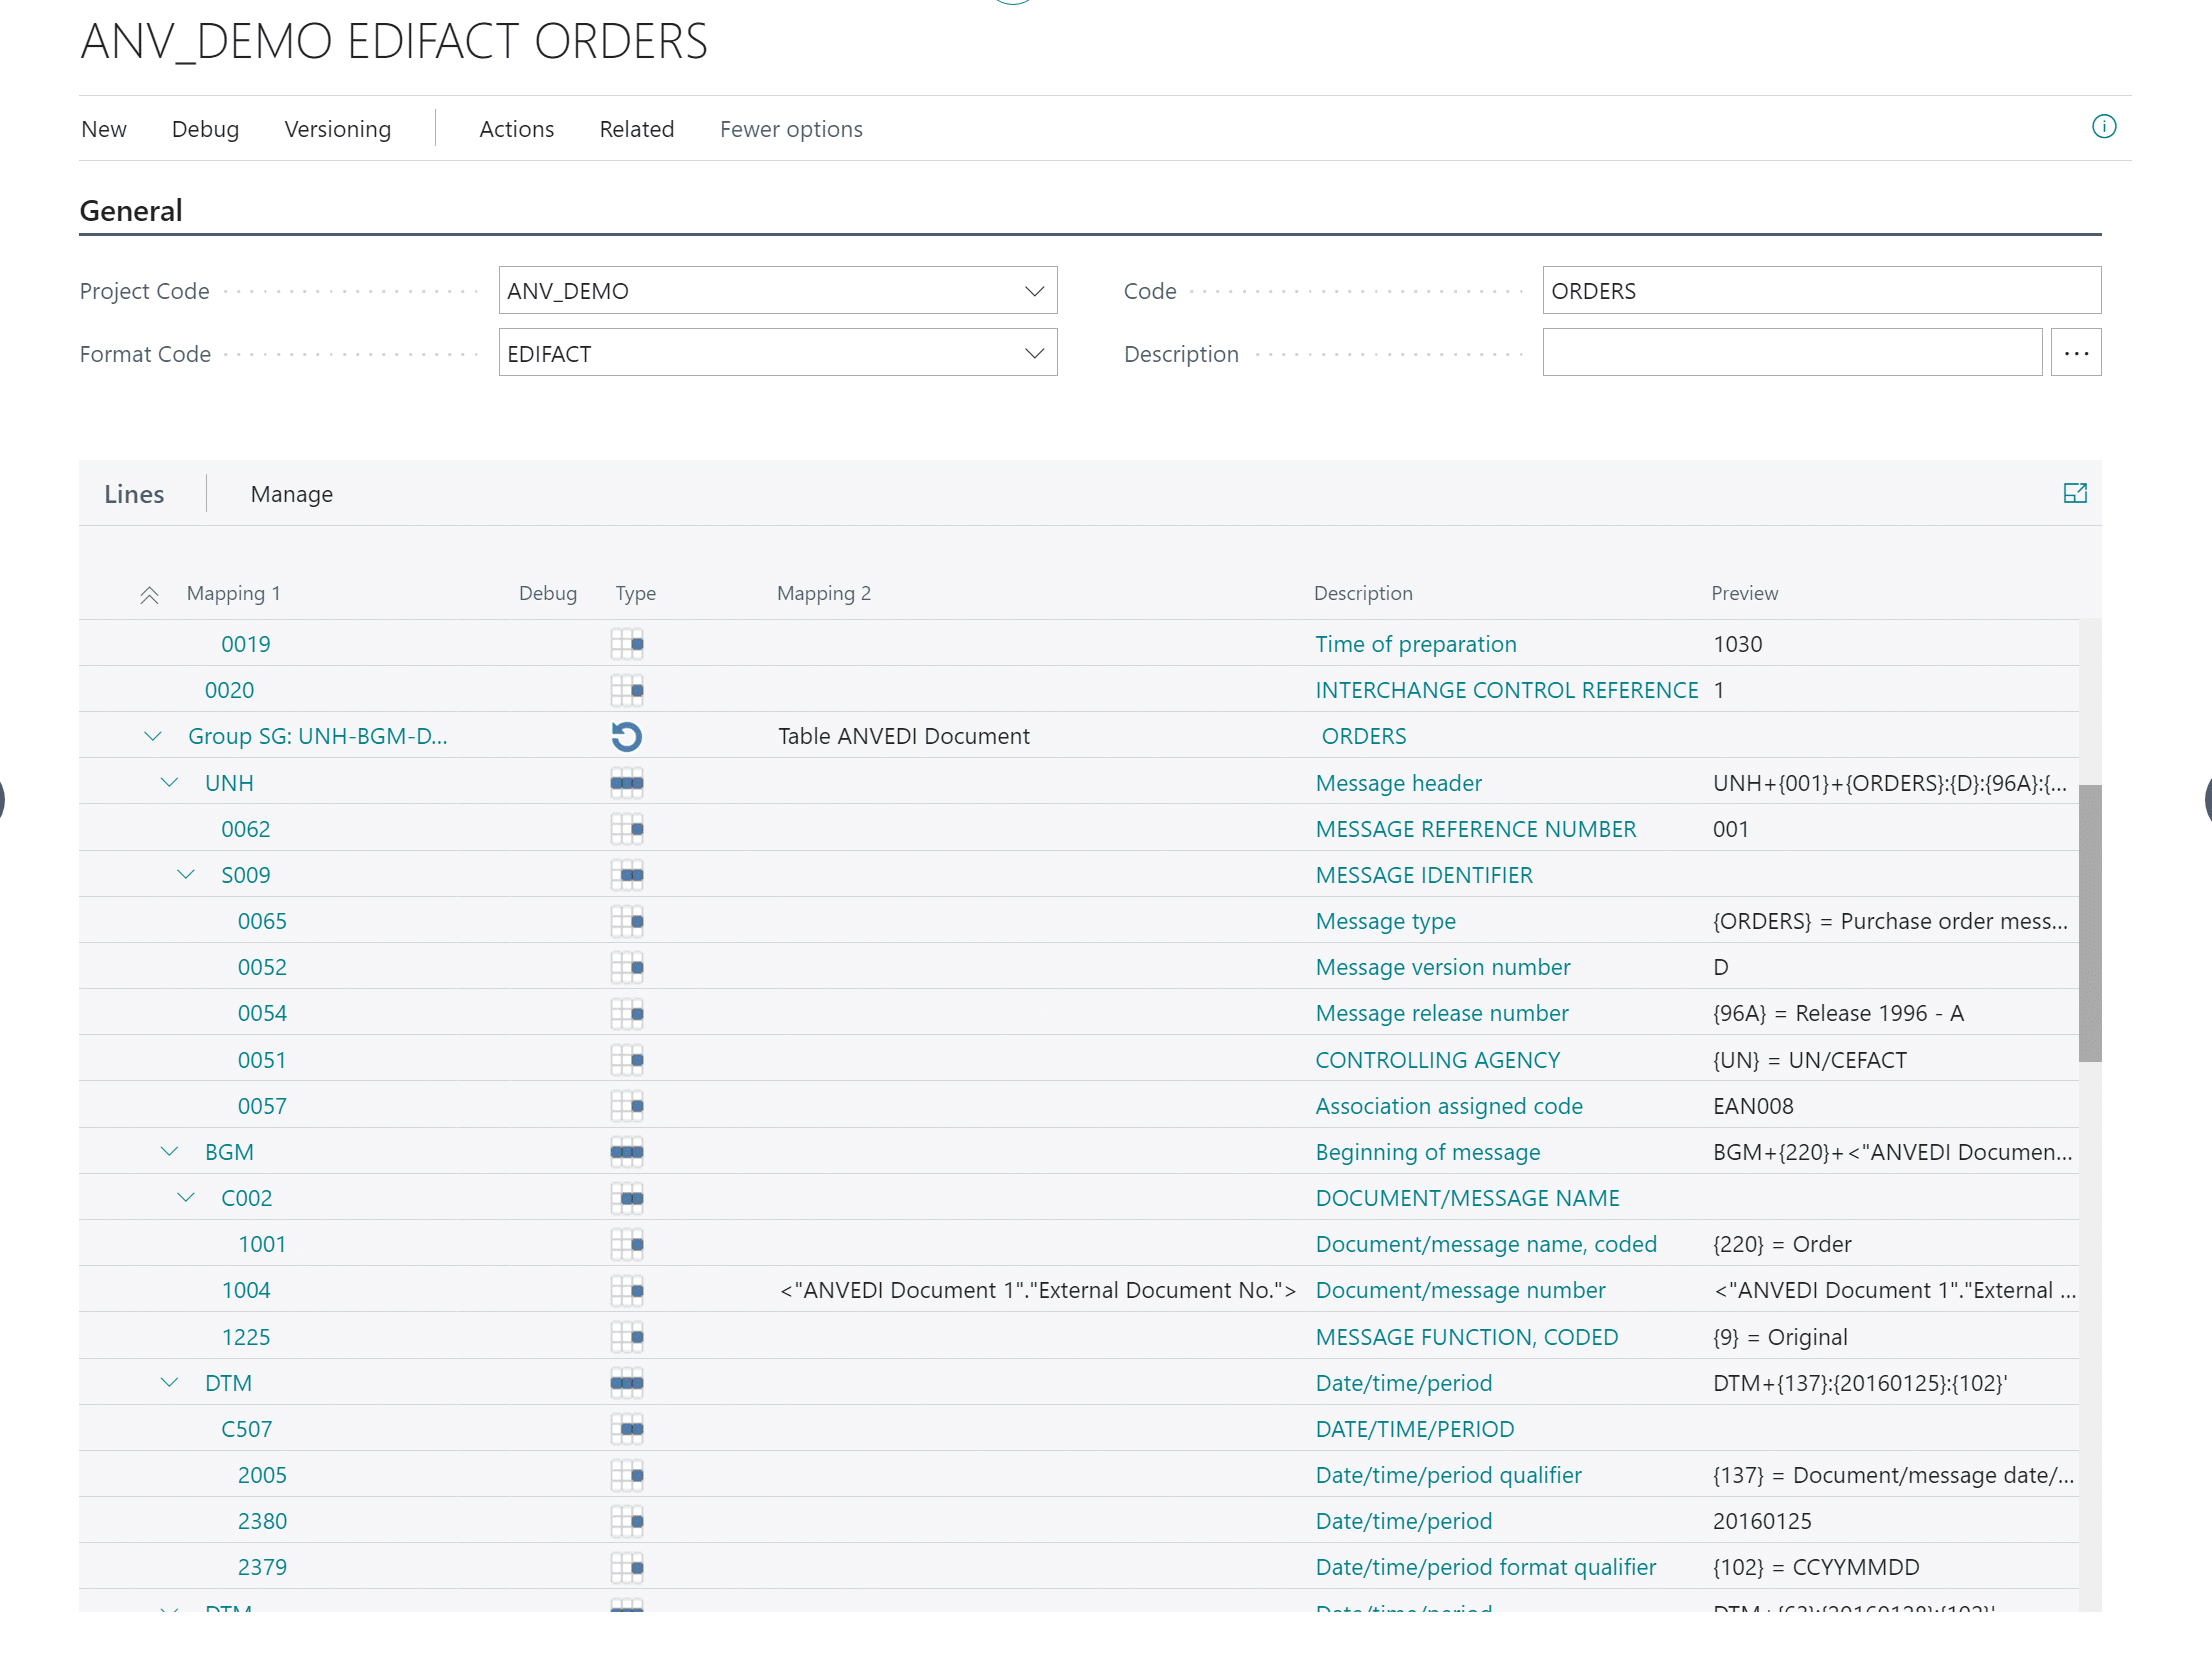Collapse the S009 tree node

click(186, 875)
